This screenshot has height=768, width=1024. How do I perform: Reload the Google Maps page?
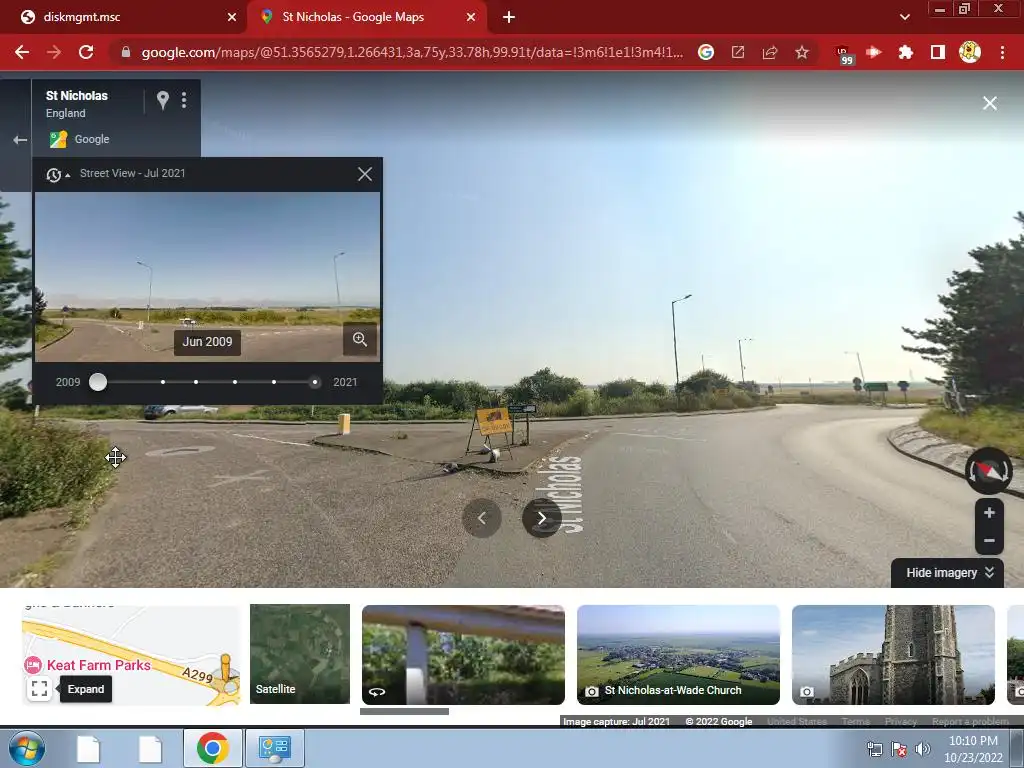point(86,52)
